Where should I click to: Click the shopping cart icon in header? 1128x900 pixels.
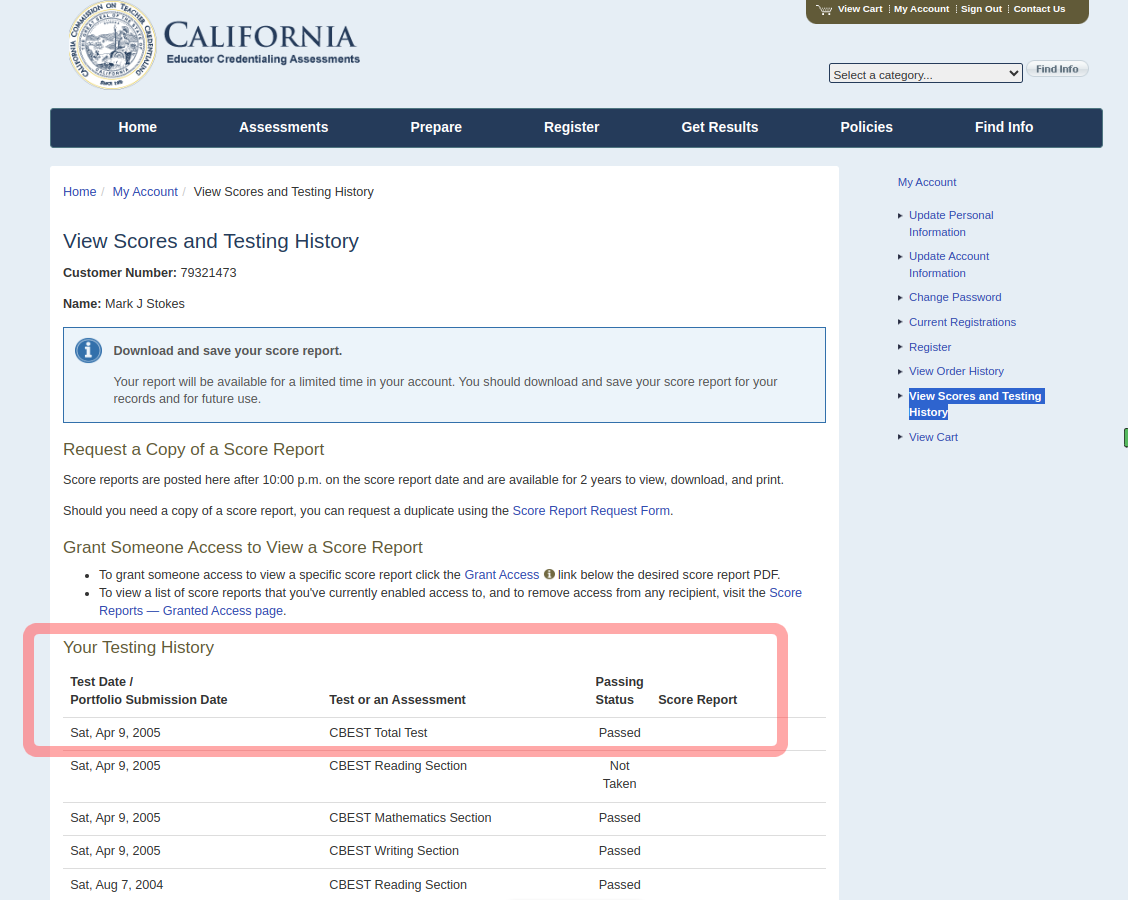[824, 10]
